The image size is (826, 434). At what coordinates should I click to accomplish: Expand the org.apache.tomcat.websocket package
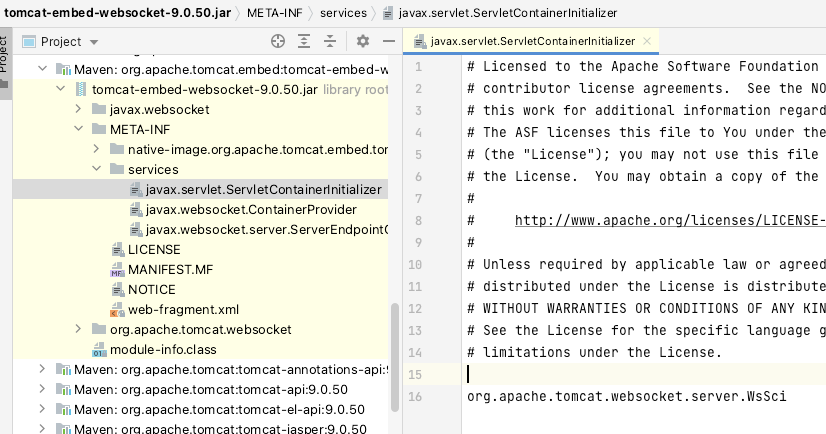coord(79,330)
